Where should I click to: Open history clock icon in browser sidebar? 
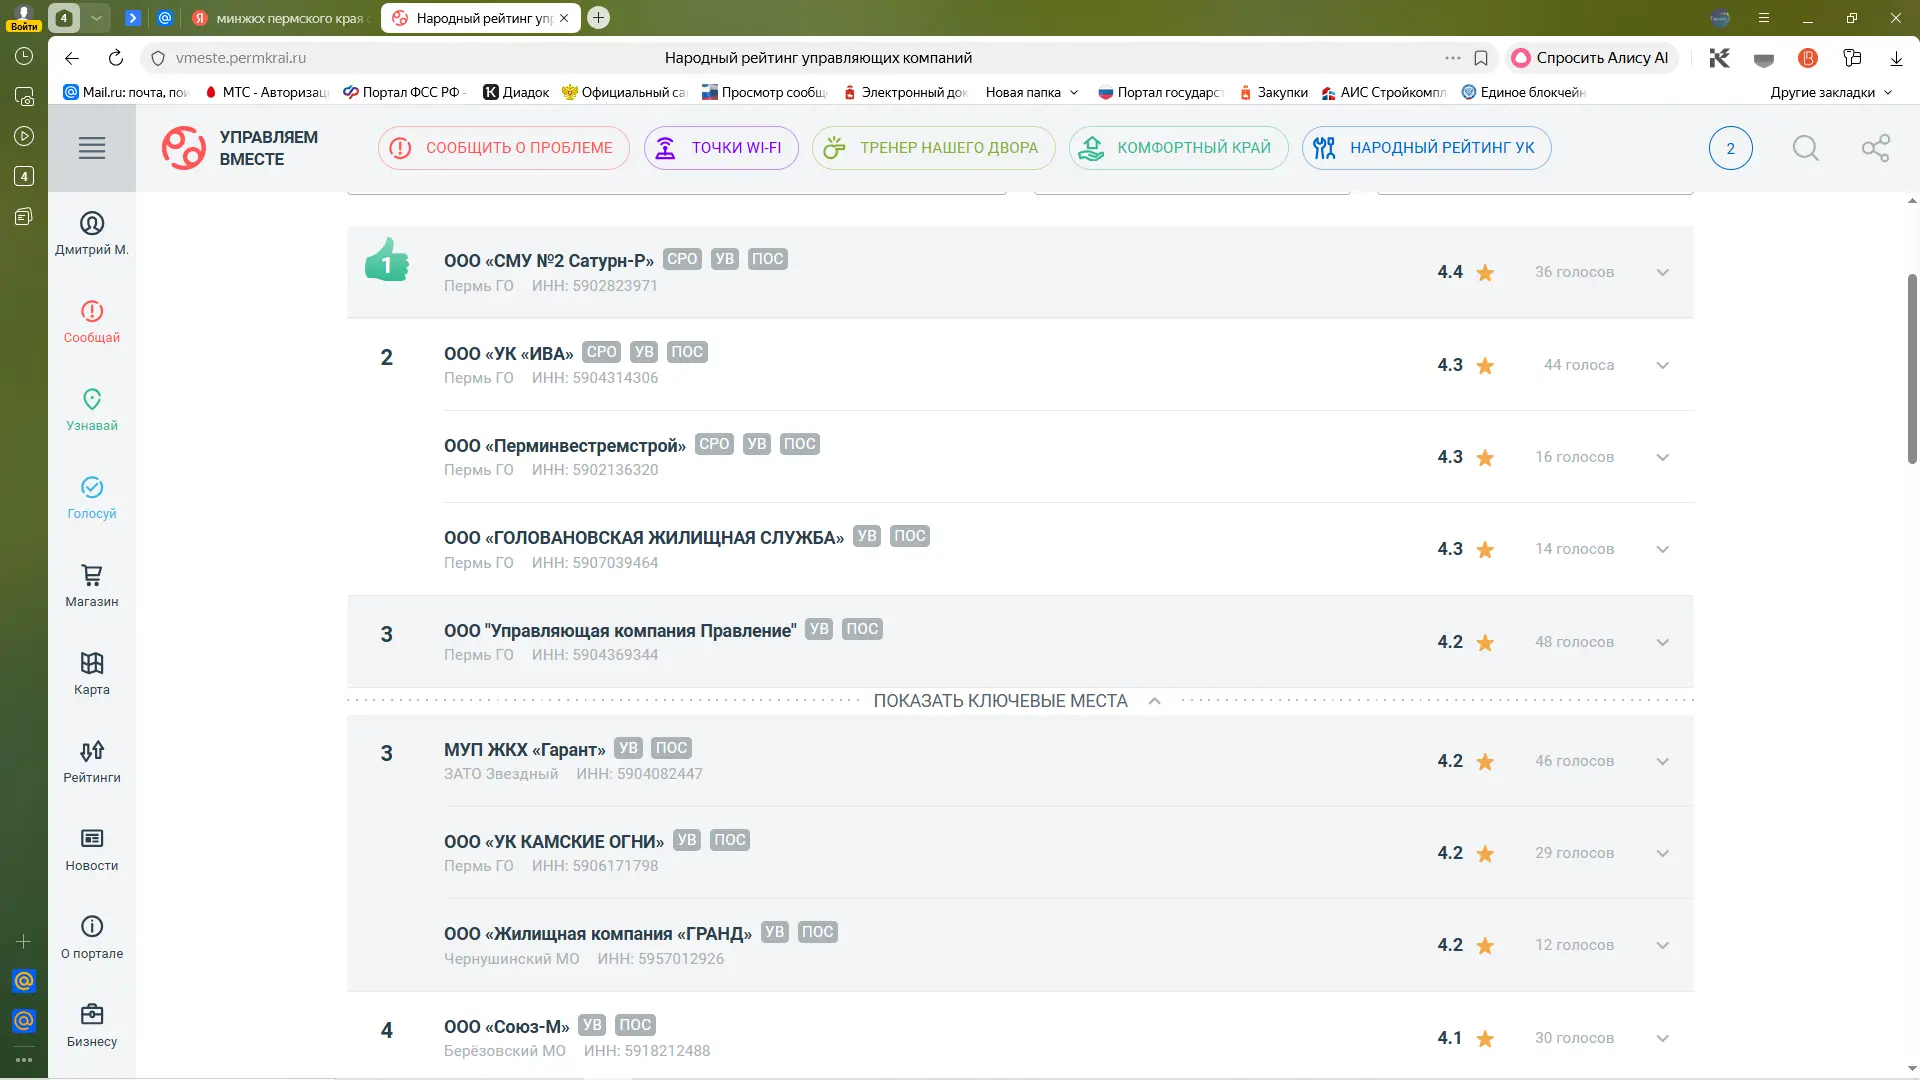click(x=24, y=56)
